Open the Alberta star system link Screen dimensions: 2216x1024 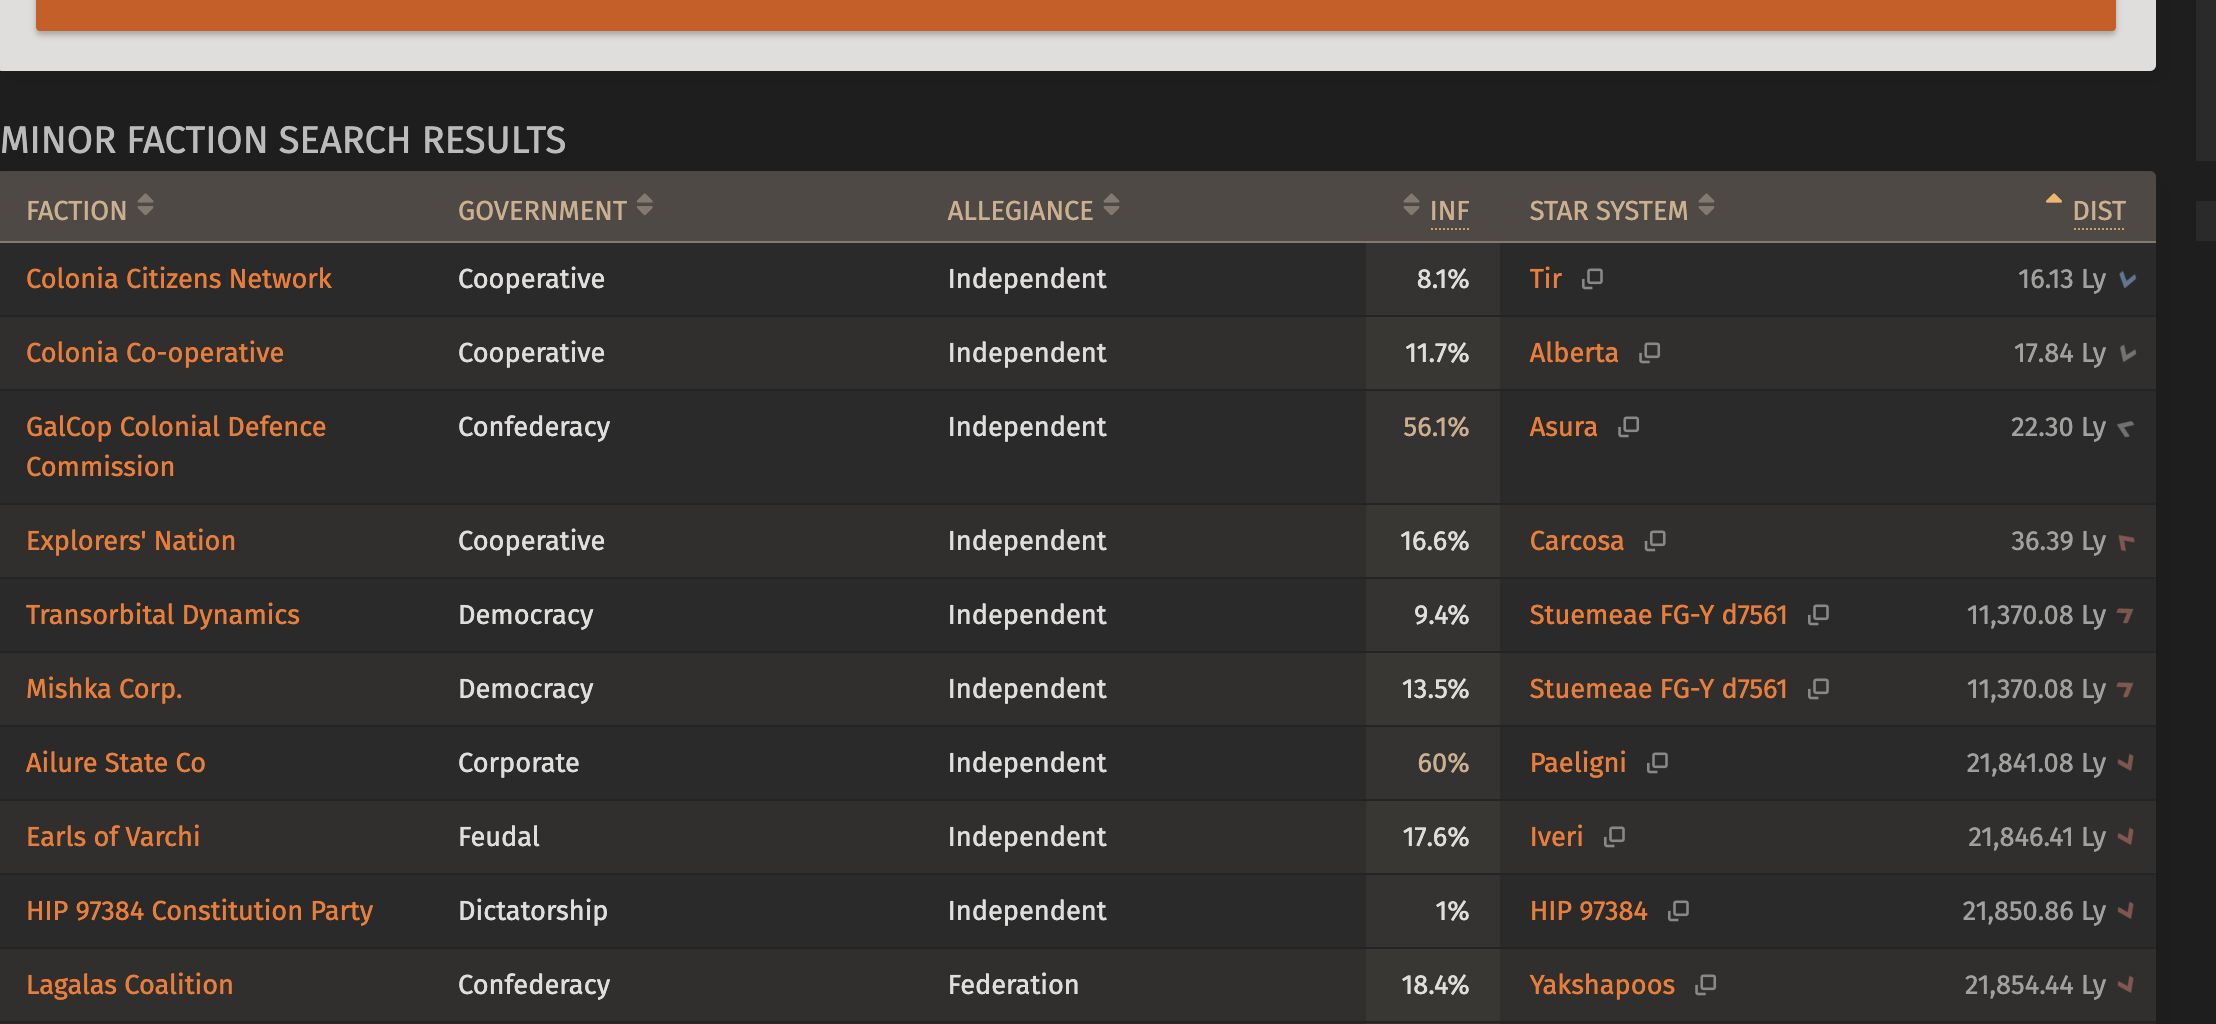pos(1574,353)
